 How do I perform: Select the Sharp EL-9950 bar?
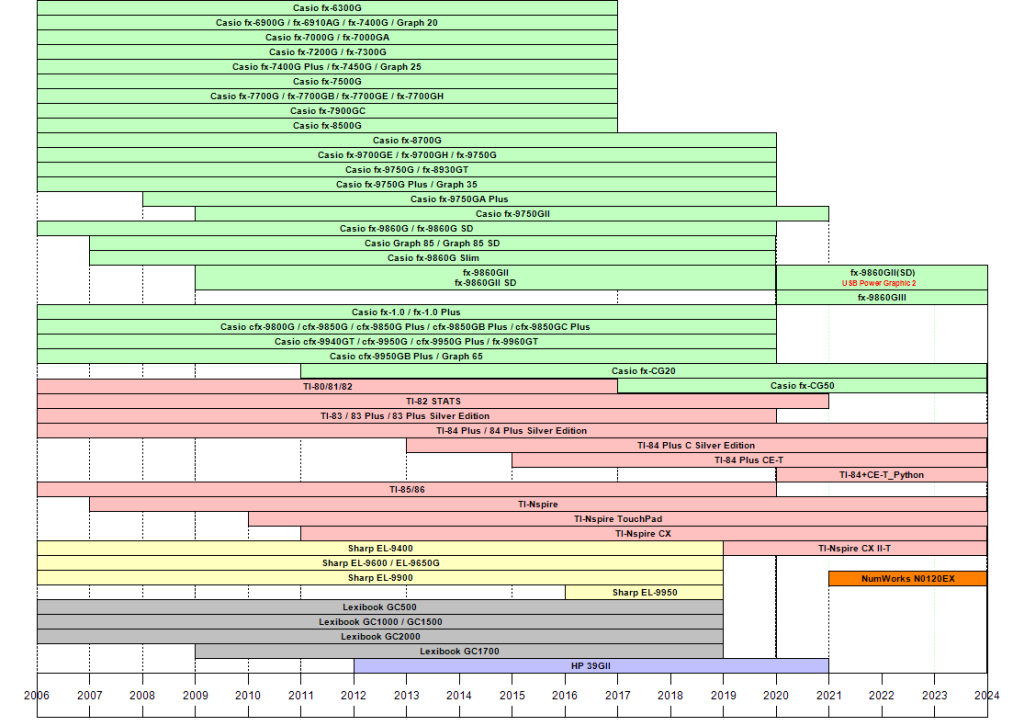coord(645,592)
